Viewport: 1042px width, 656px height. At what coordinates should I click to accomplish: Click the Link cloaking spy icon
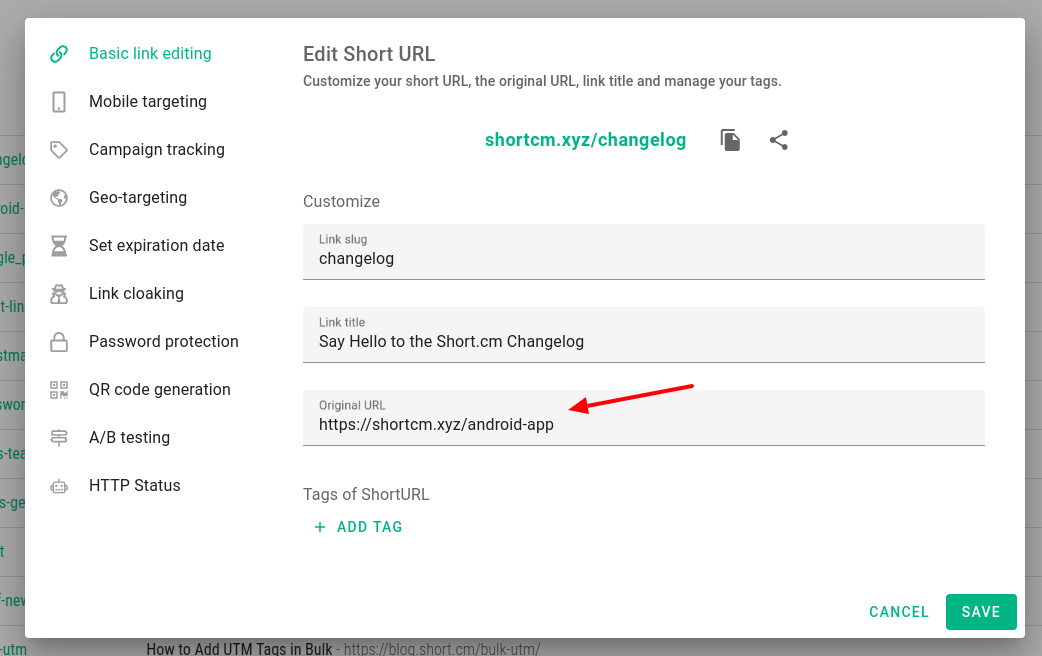coord(59,294)
